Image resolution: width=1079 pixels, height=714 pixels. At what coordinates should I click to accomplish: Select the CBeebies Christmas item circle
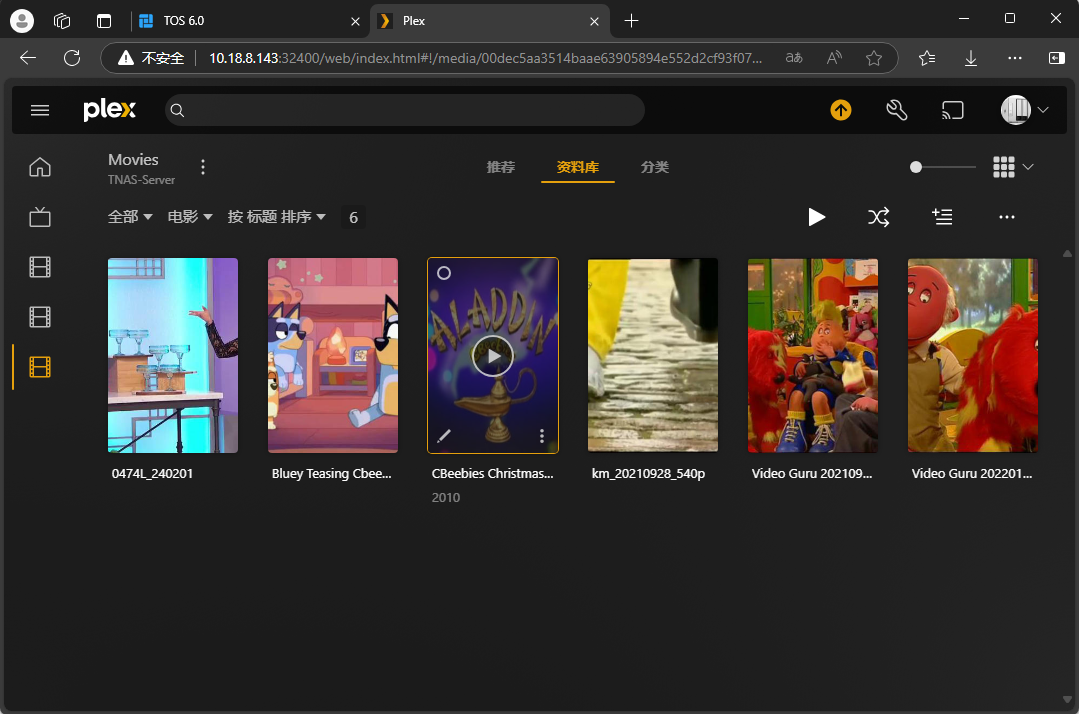pos(444,273)
